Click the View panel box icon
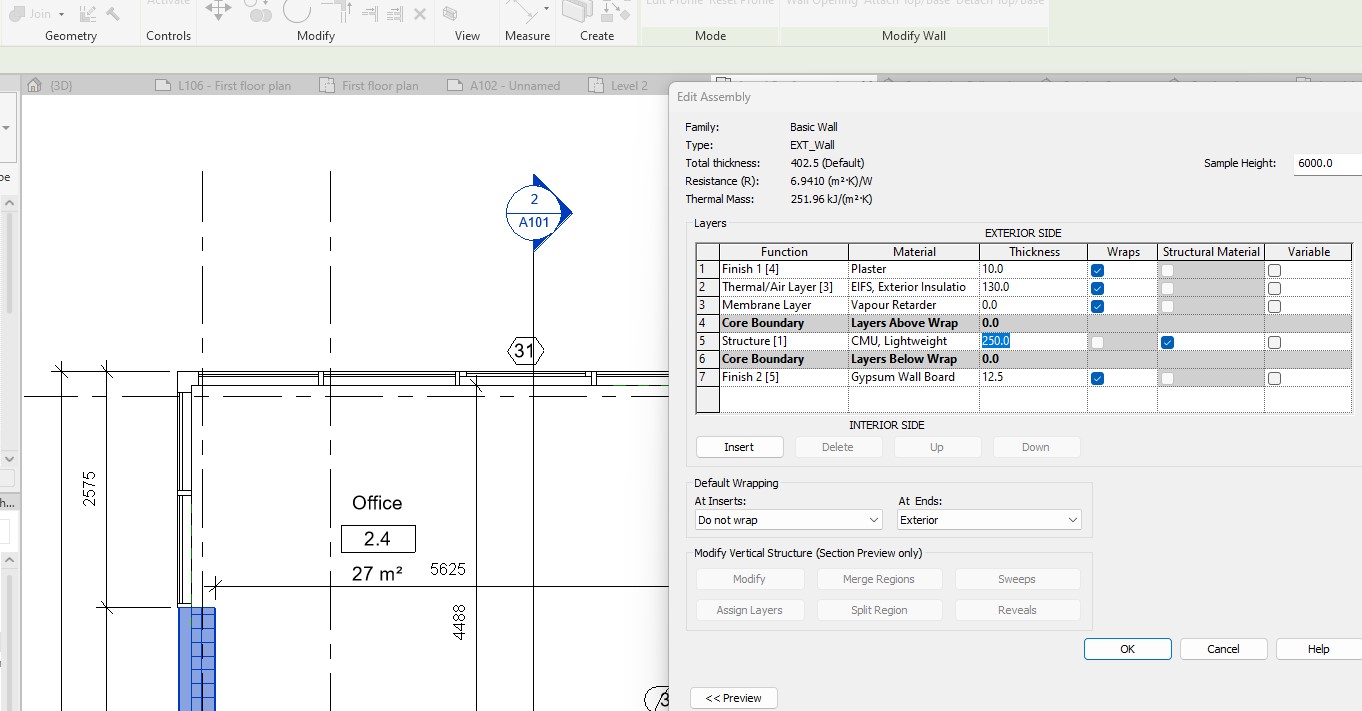The width and height of the screenshot is (1362, 711). pyautogui.click(x=451, y=13)
